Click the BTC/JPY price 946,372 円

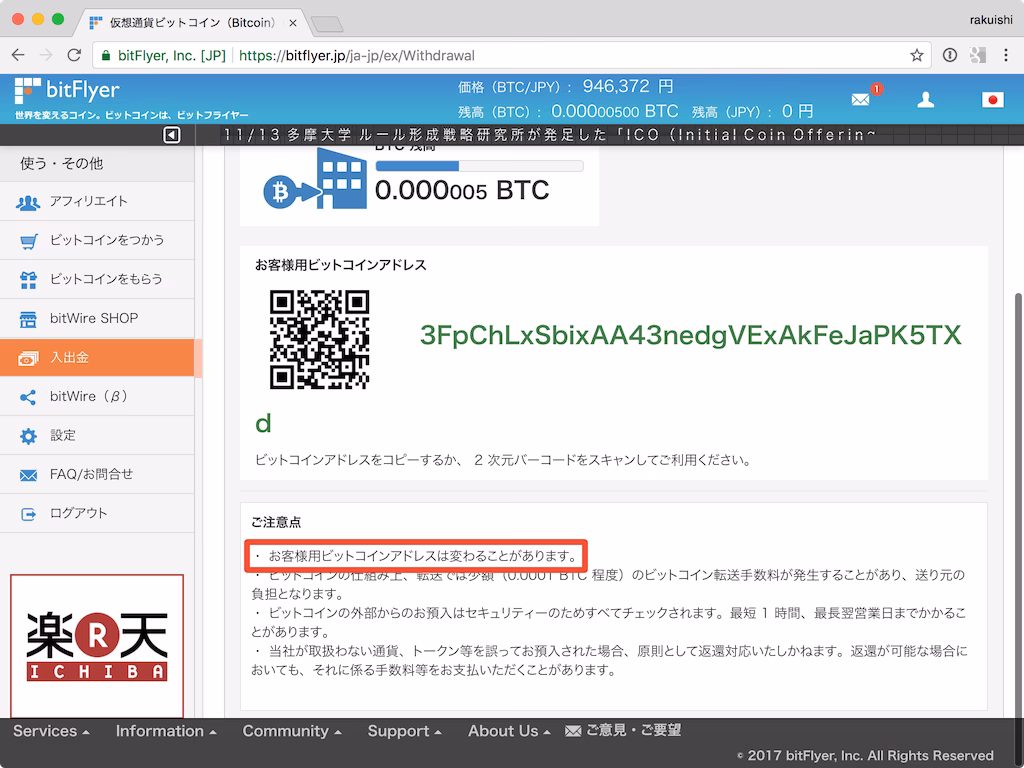click(628, 86)
